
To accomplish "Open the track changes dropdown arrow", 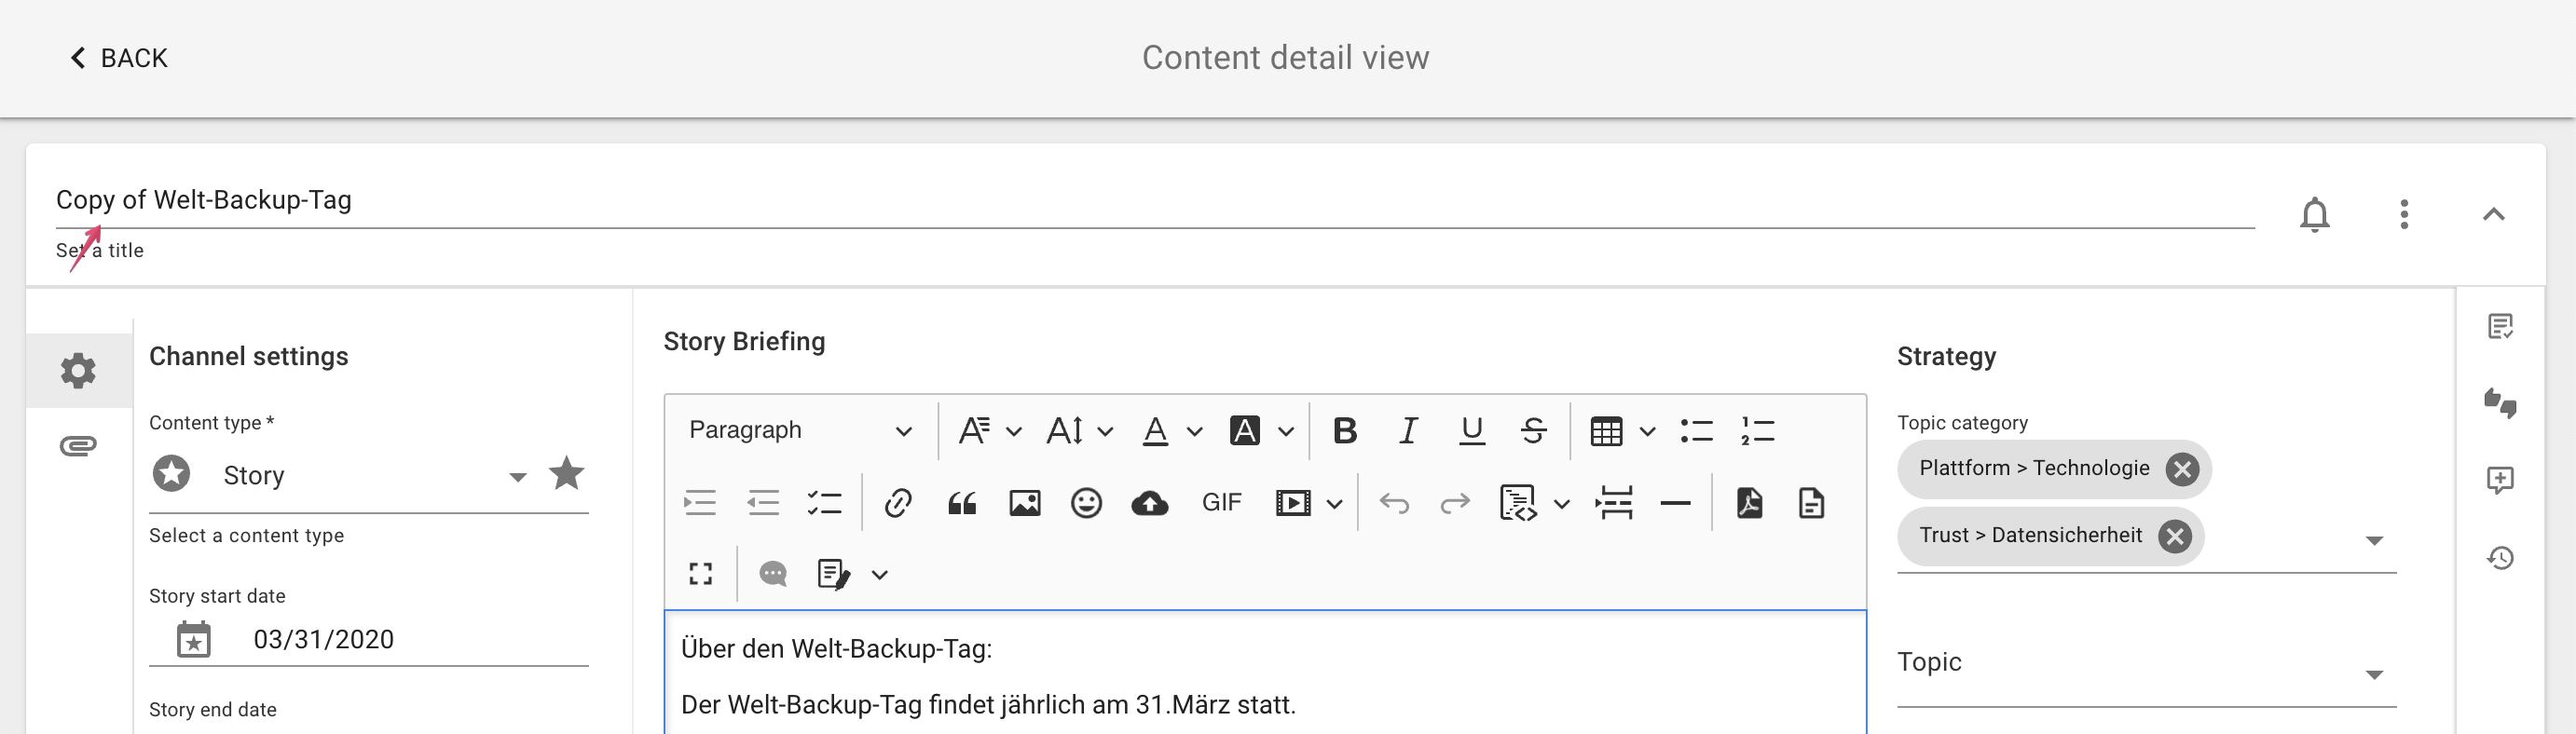I will (879, 575).
